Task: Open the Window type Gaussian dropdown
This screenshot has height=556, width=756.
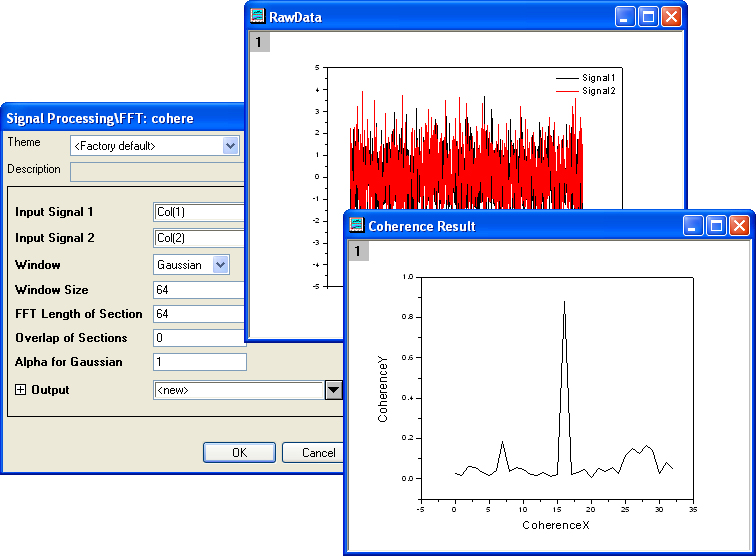Action: 220,265
